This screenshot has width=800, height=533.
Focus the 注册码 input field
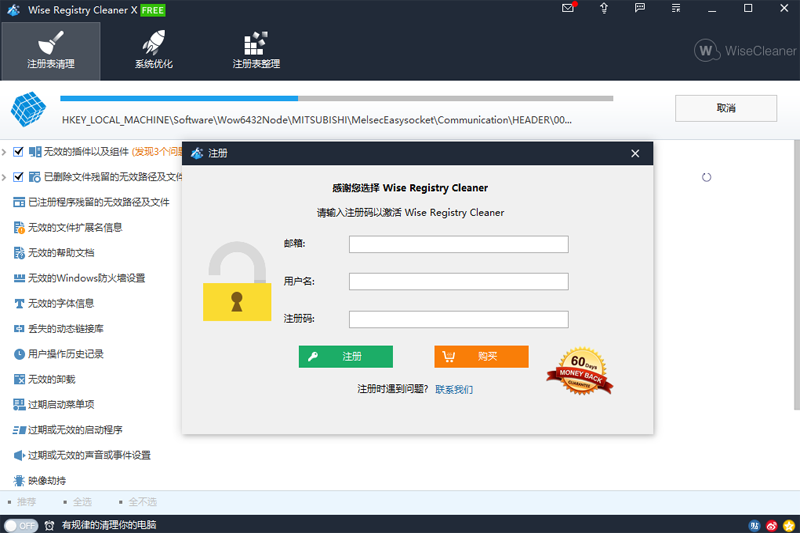(459, 319)
